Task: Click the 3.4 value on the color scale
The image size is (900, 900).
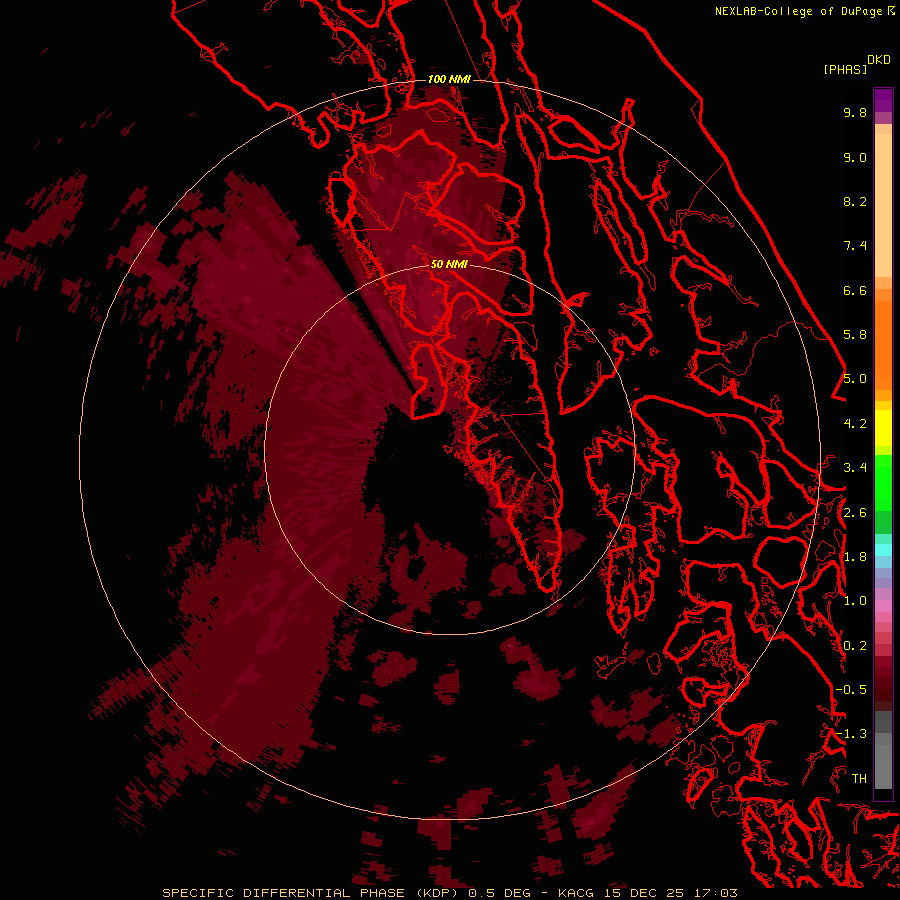Action: point(855,468)
